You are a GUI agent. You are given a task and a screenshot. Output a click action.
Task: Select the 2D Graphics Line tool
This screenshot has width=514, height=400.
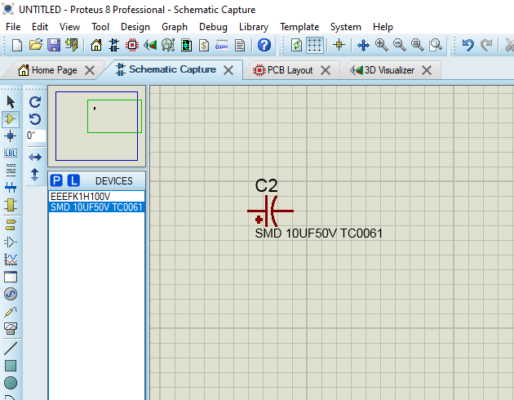point(10,348)
